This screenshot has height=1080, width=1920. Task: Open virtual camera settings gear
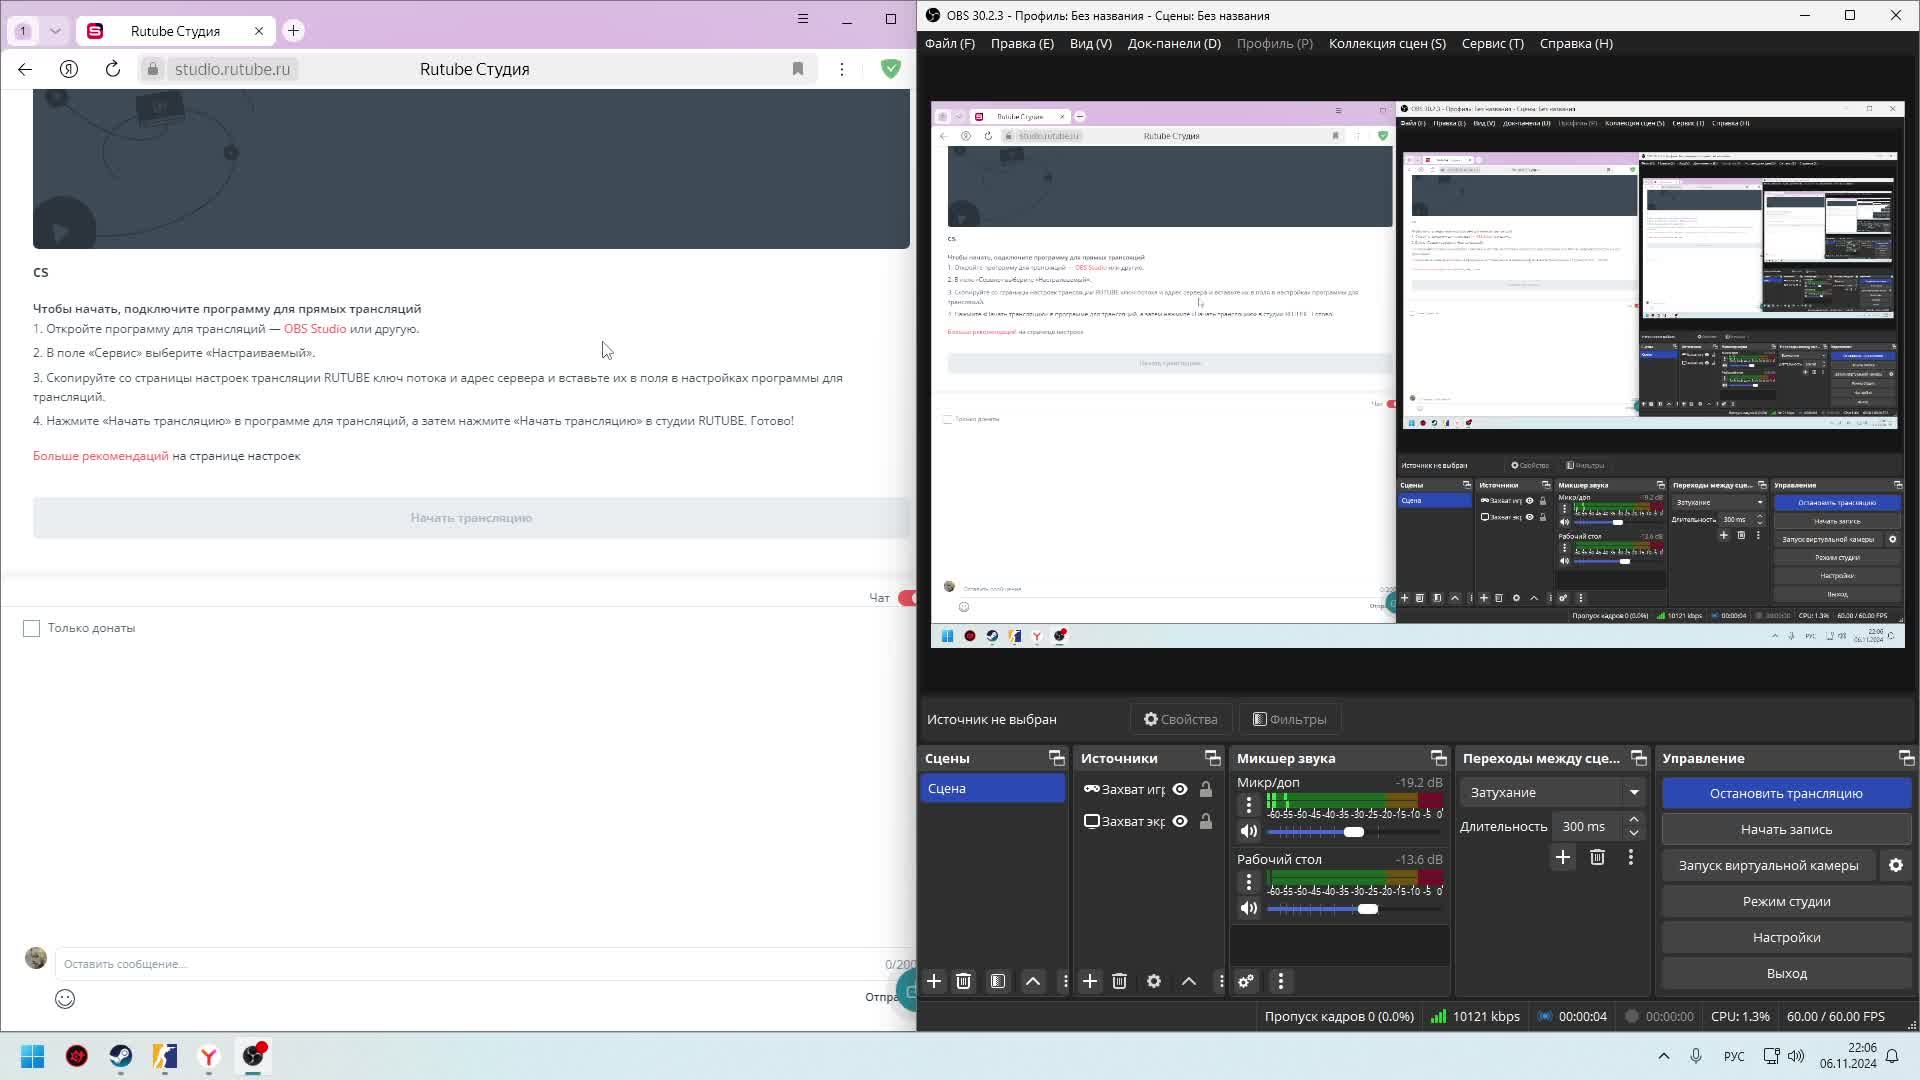[1896, 865]
